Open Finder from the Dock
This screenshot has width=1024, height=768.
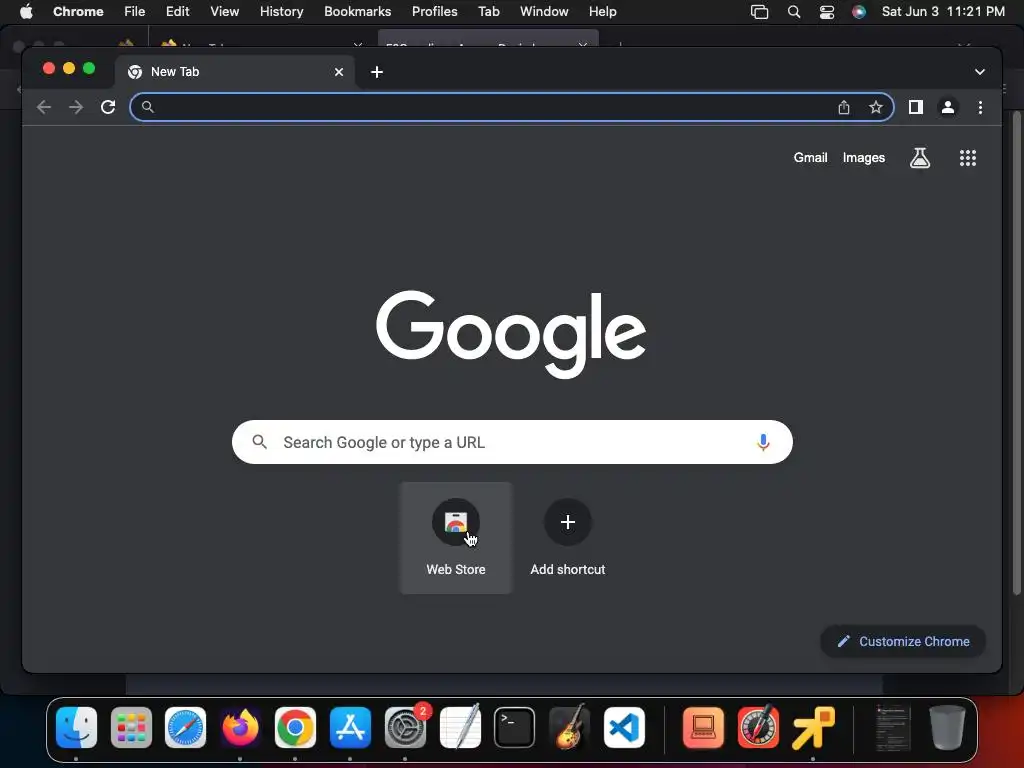pos(76,727)
